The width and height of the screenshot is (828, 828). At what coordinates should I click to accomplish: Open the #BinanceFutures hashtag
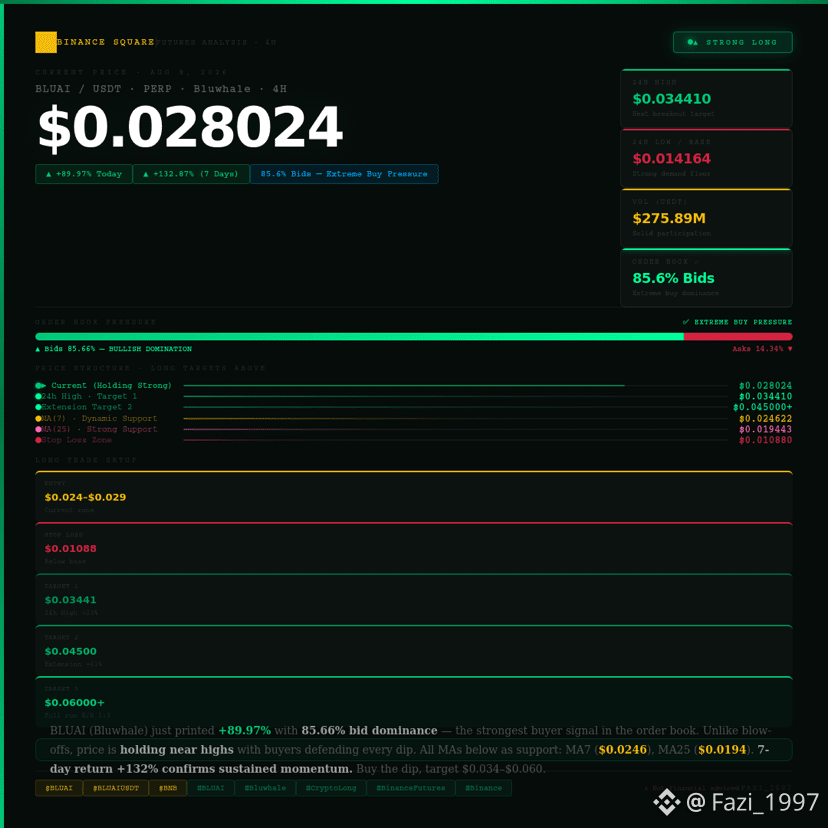(410, 788)
